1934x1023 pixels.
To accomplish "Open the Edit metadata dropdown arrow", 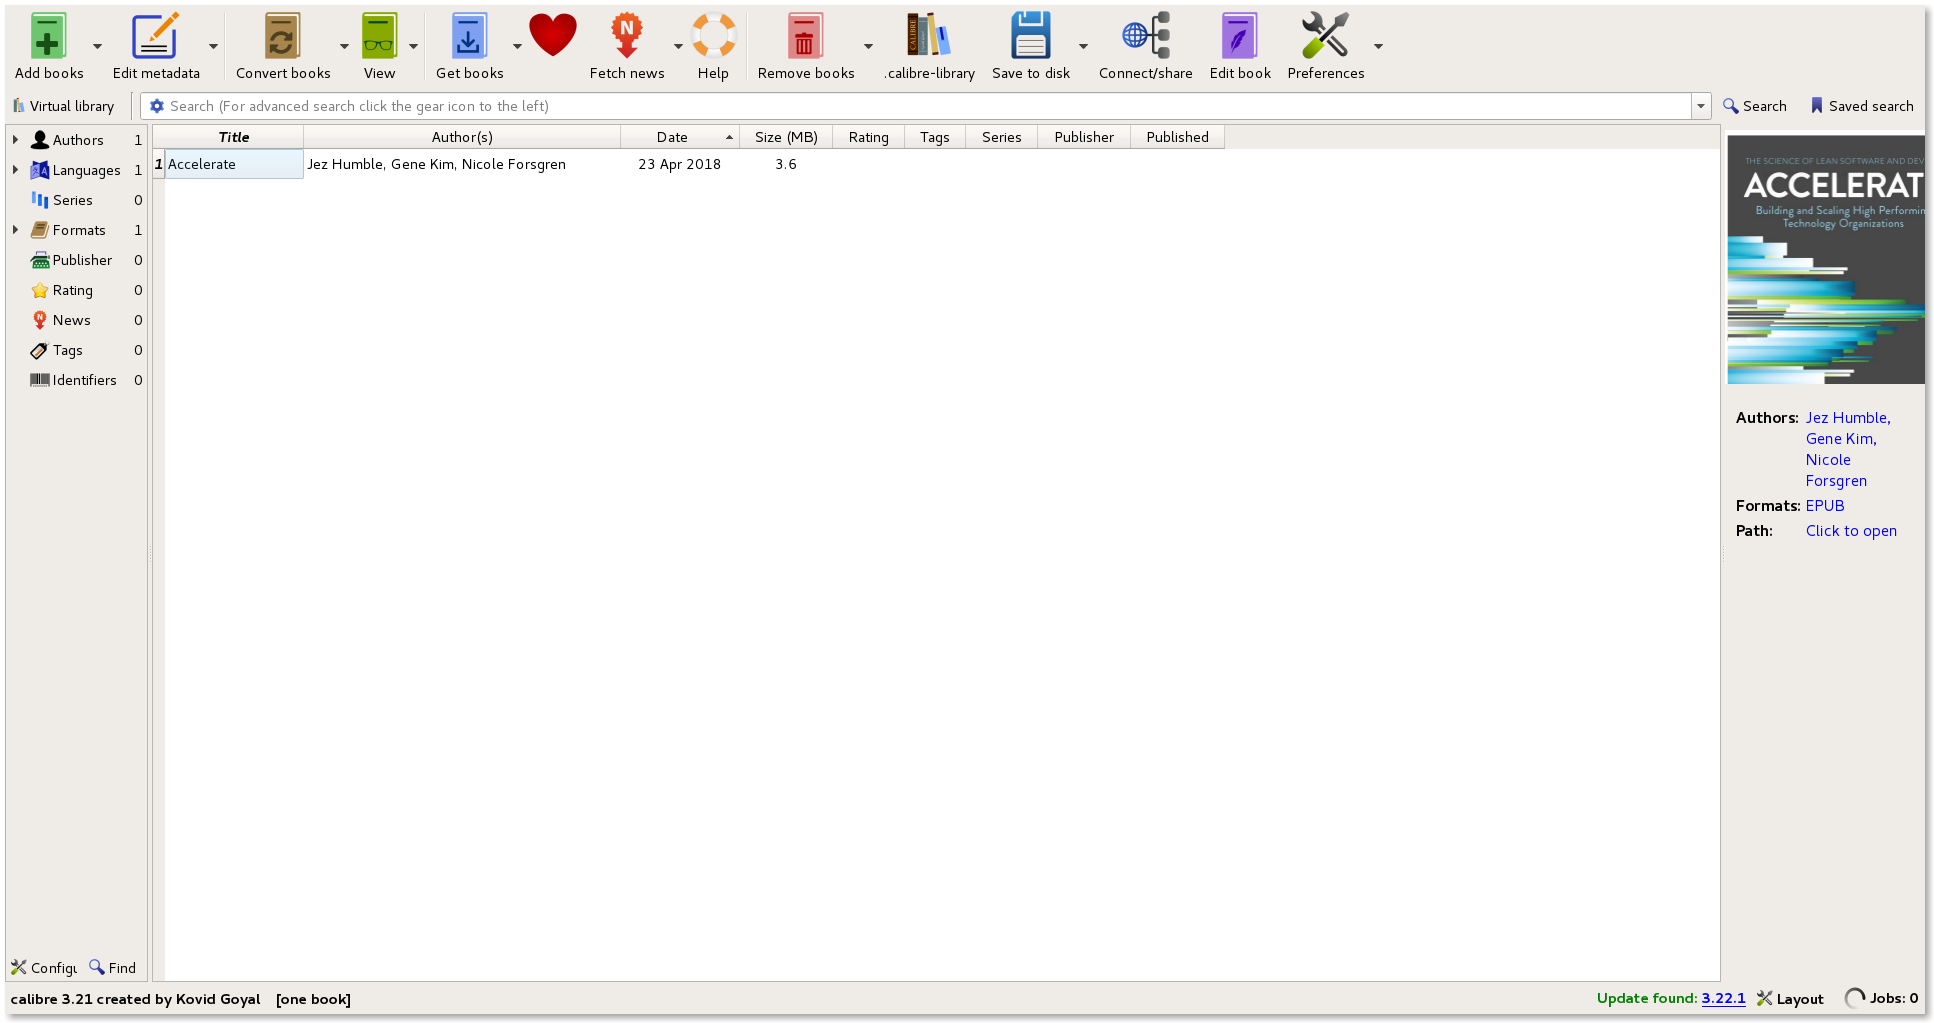I will [213, 46].
